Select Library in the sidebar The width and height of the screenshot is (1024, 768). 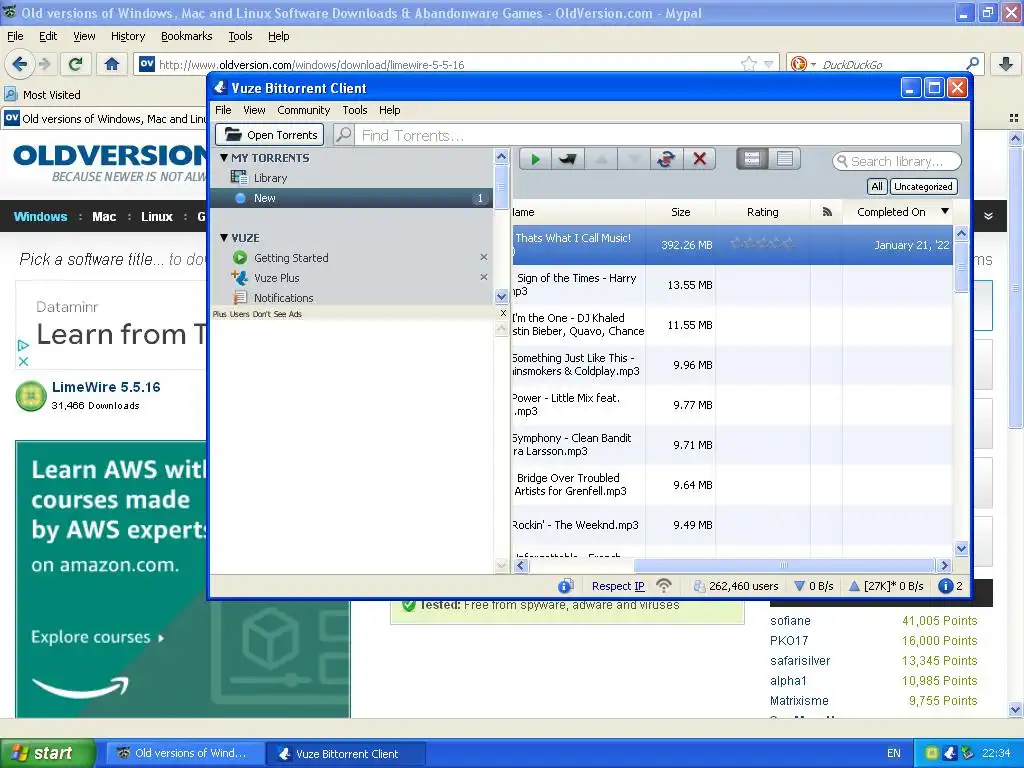pyautogui.click(x=351, y=178)
